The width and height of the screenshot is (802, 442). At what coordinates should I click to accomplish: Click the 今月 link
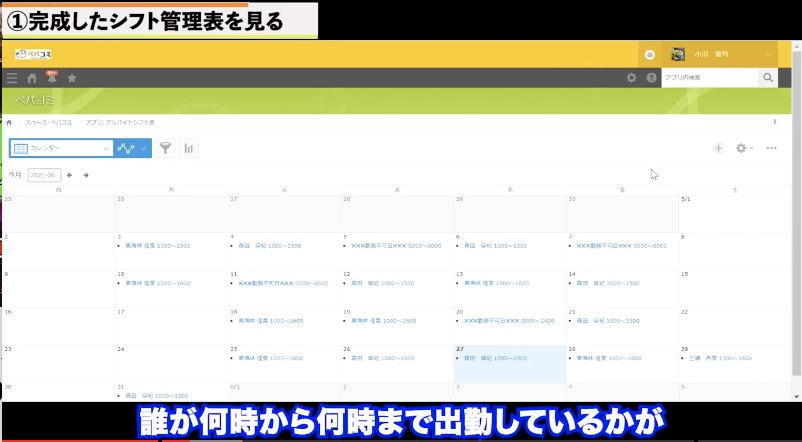pyautogui.click(x=15, y=175)
